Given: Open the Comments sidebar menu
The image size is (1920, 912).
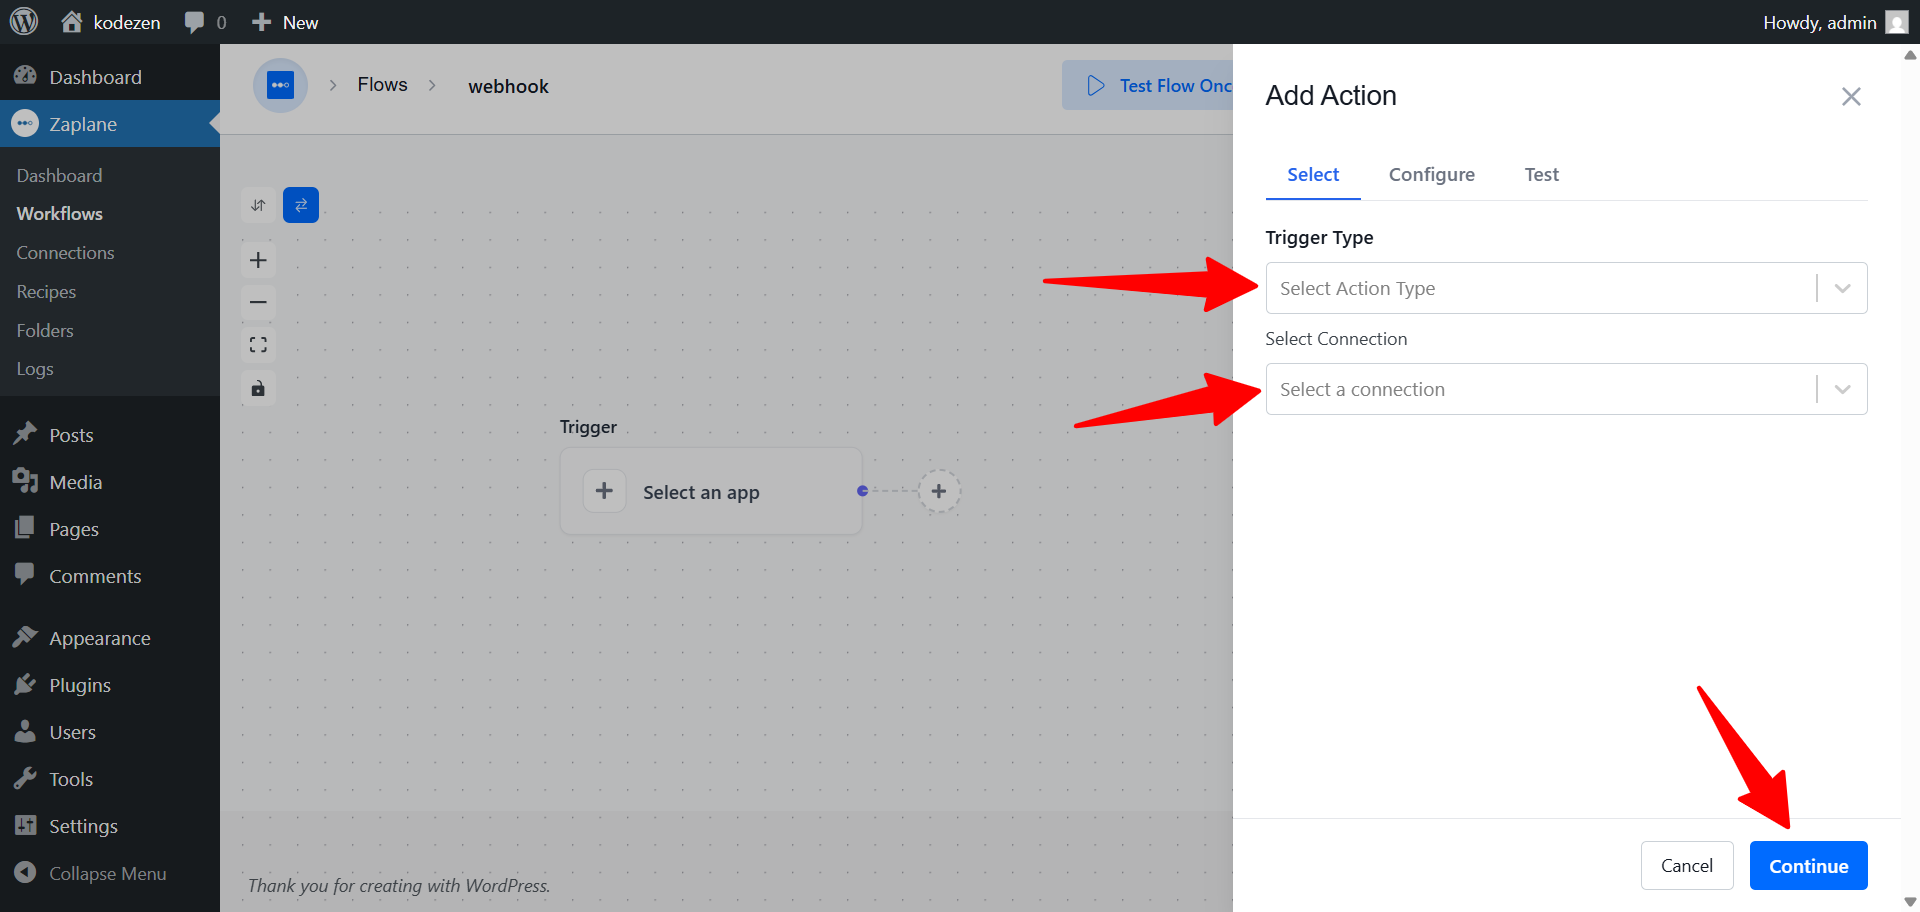Looking at the screenshot, I should click(x=110, y=576).
